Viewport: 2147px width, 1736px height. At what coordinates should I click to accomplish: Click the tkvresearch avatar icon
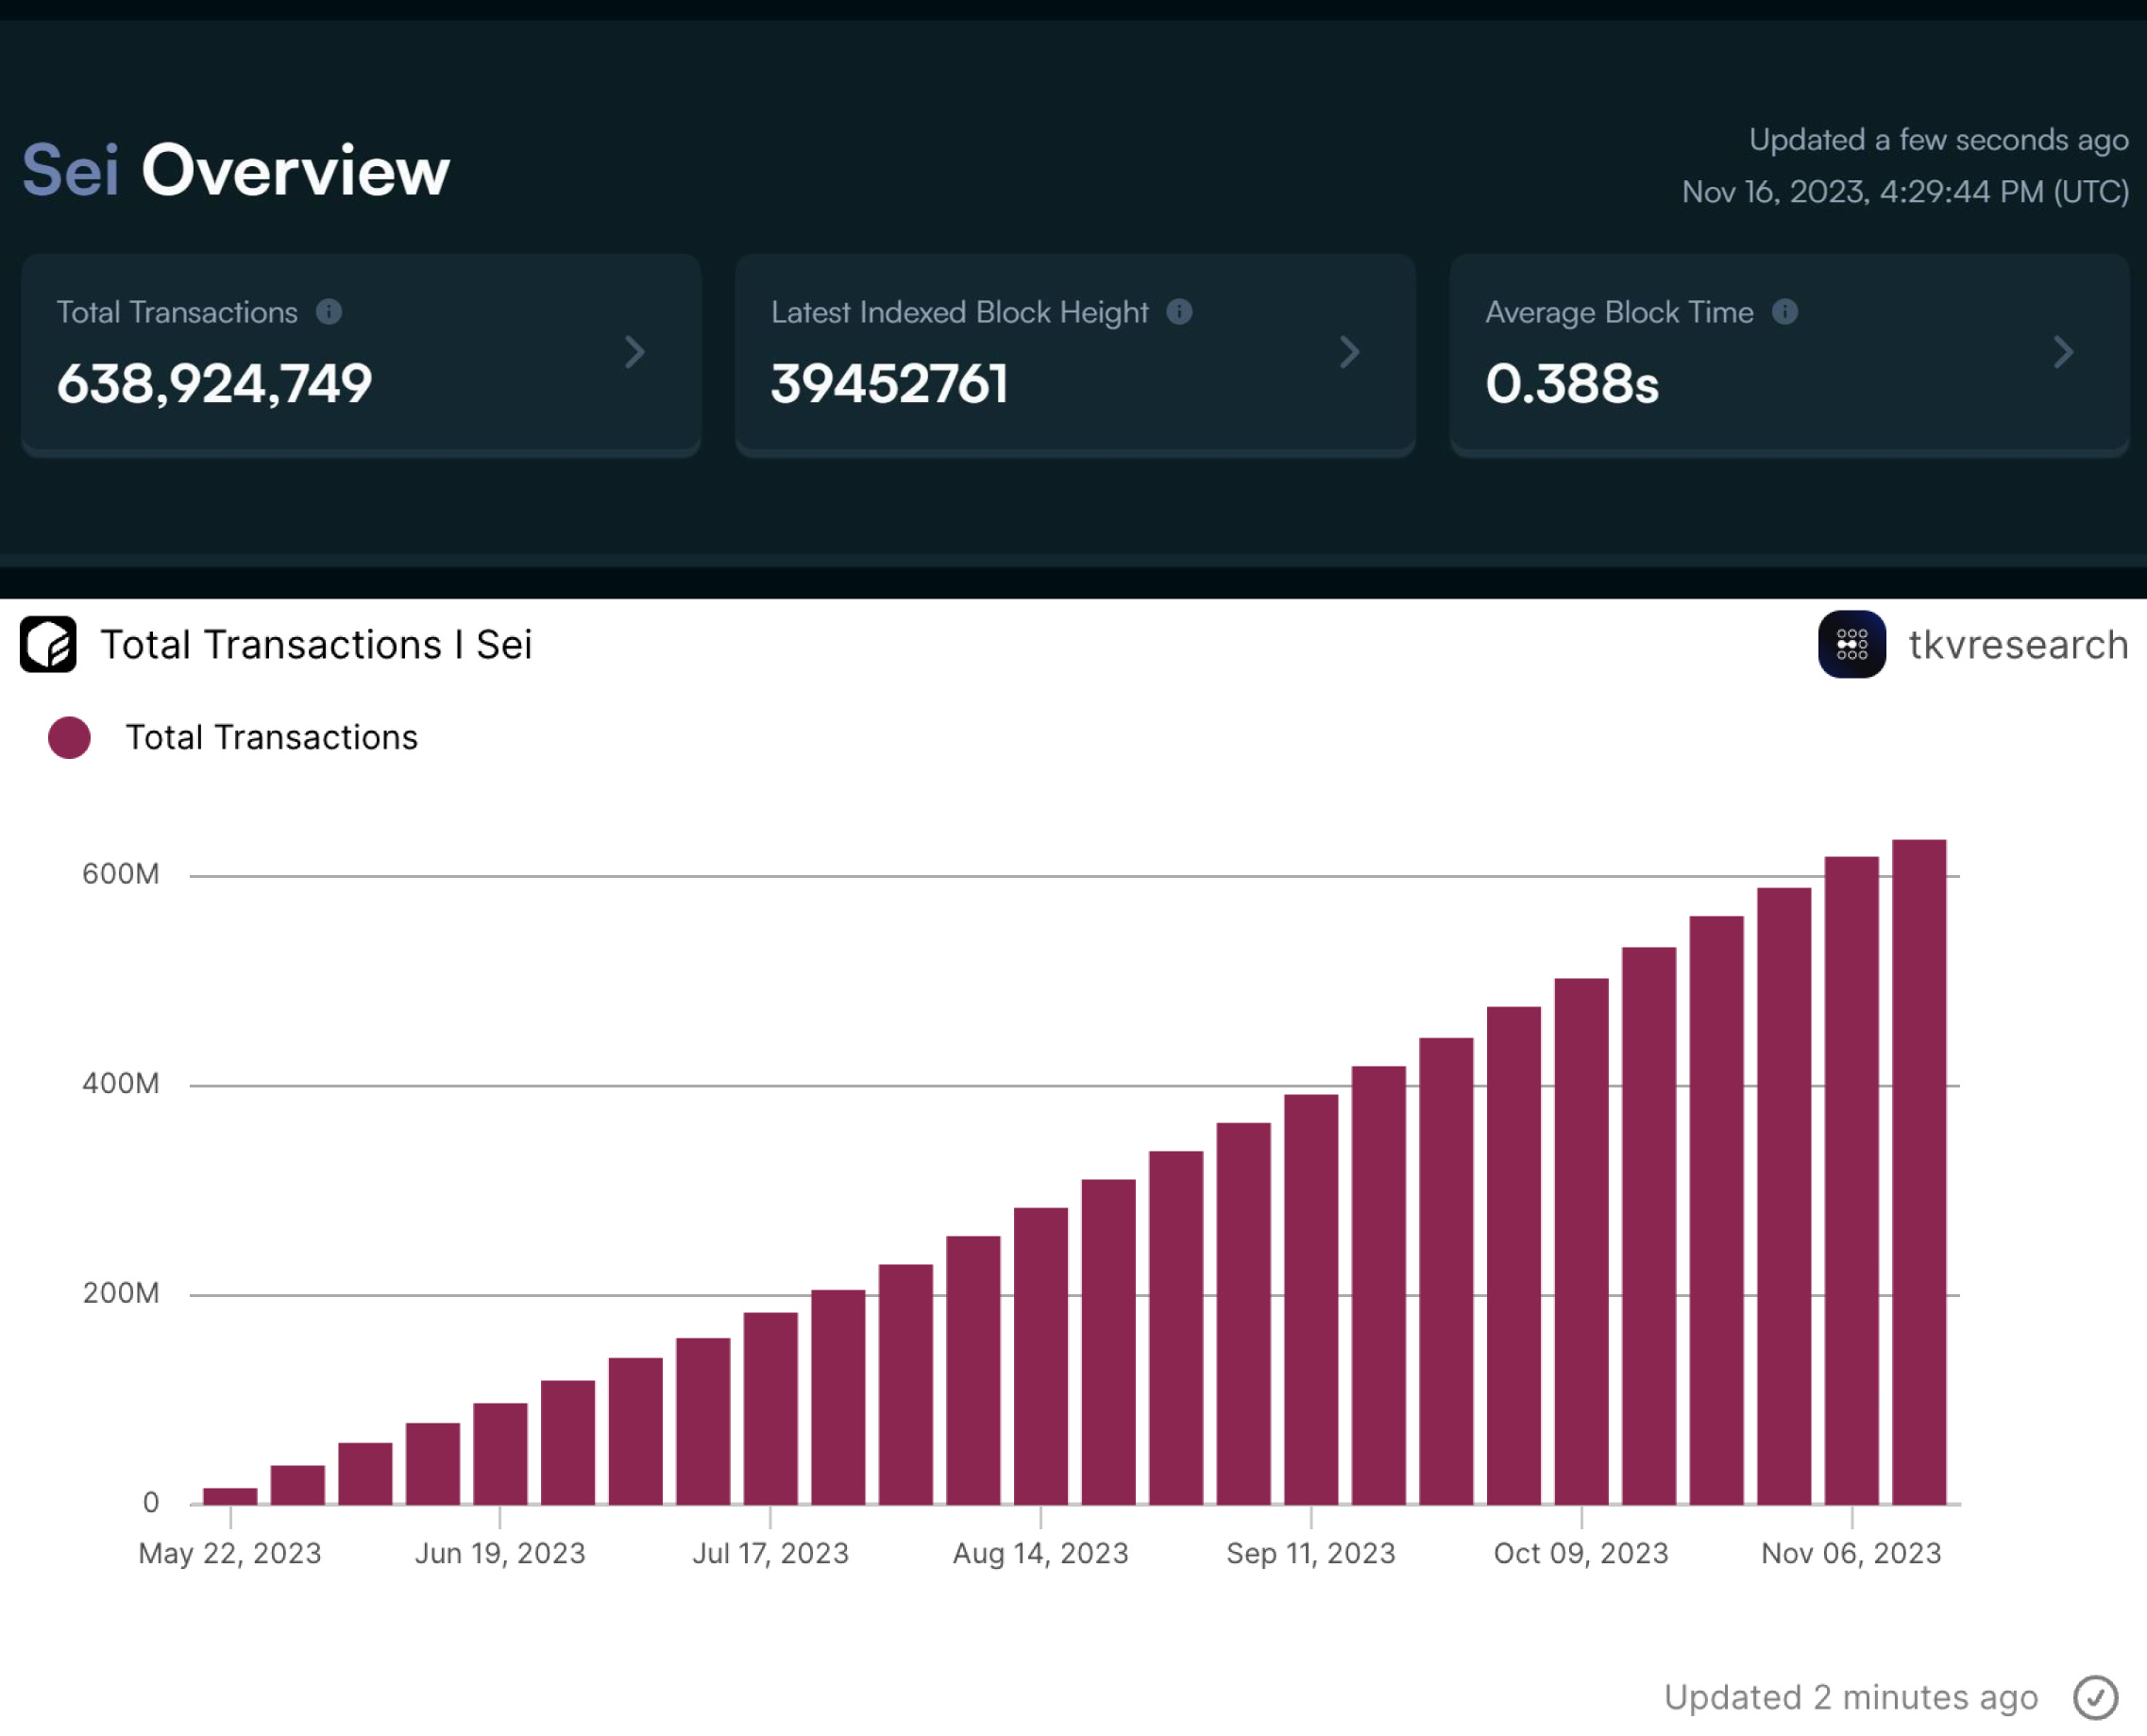pos(1852,644)
